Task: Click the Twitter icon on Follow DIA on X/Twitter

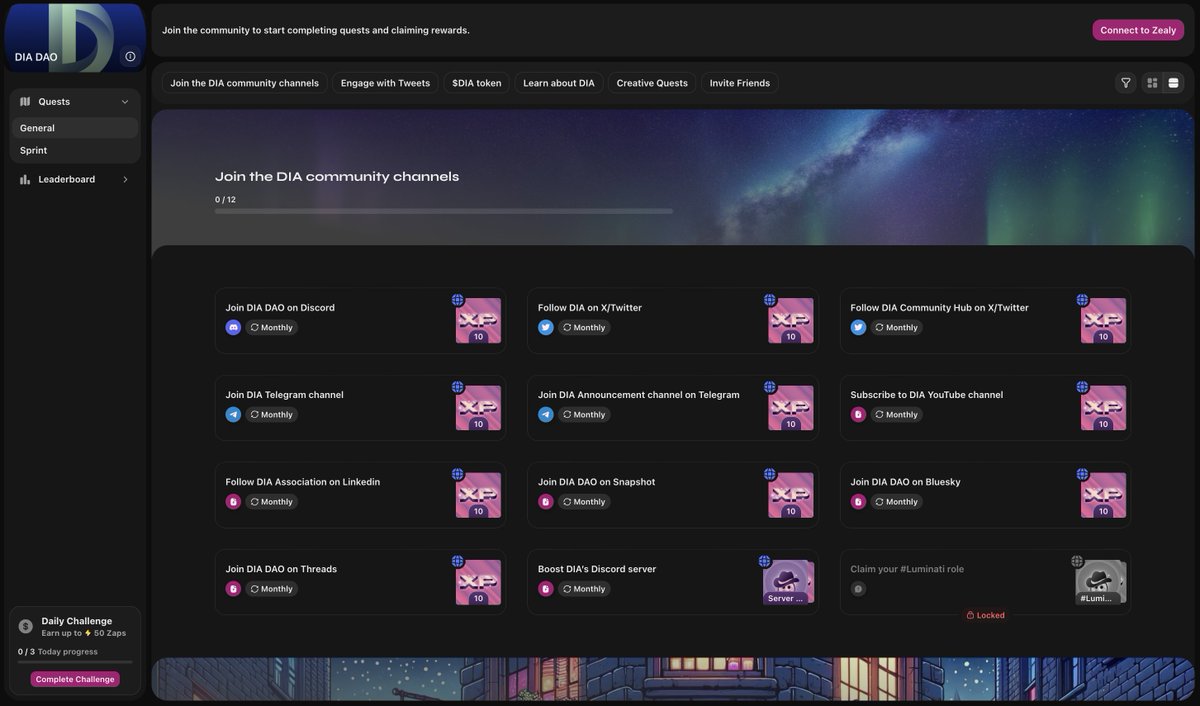Action: (x=546, y=327)
